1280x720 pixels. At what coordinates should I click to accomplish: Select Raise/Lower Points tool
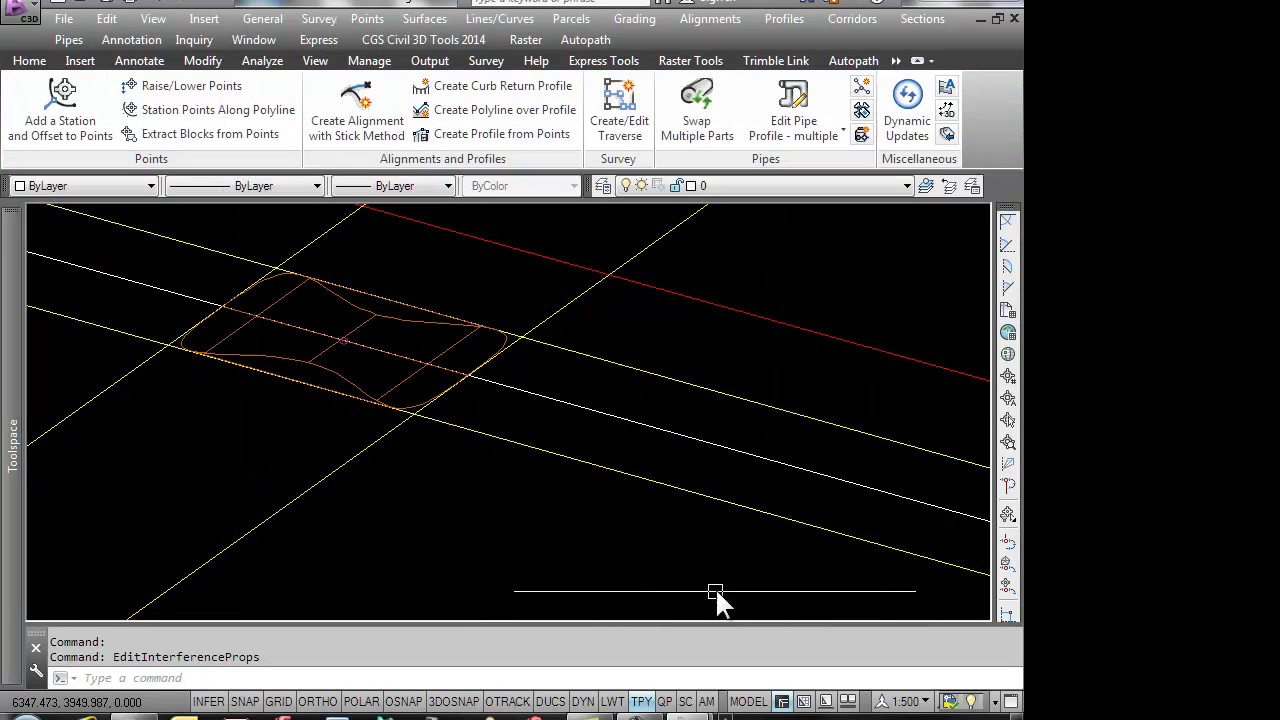pos(181,86)
